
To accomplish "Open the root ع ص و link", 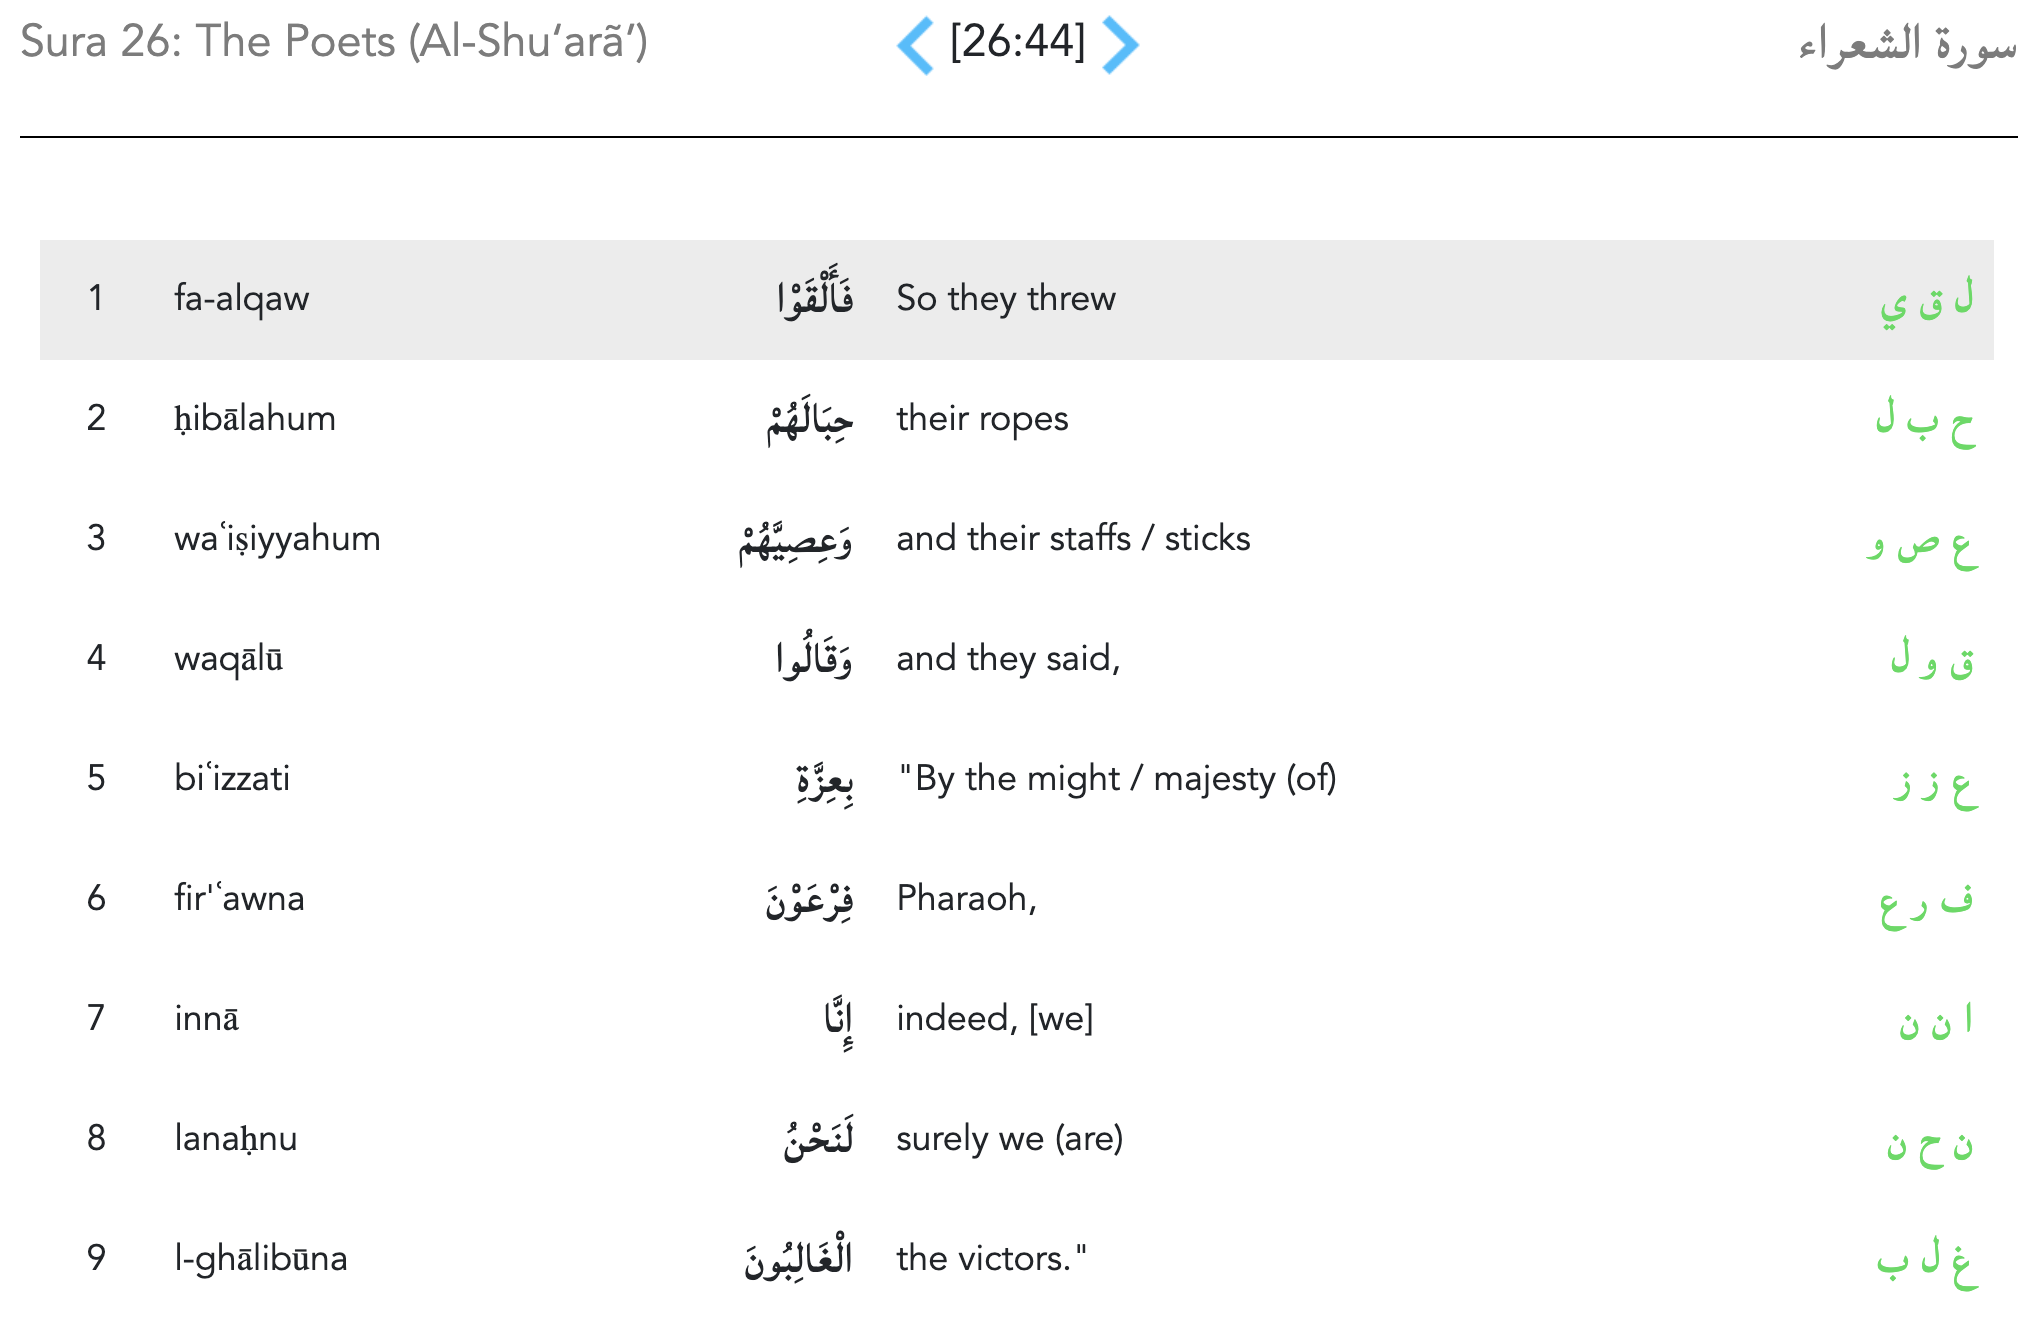I will (1922, 542).
